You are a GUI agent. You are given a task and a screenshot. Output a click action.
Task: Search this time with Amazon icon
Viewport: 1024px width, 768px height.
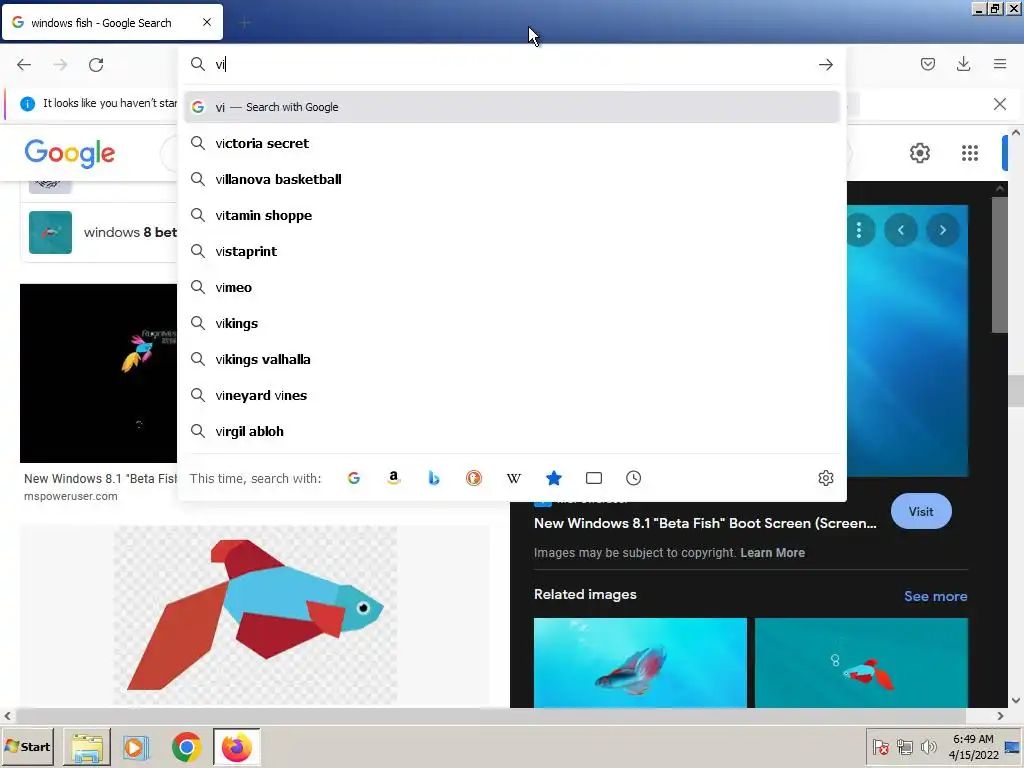pyautogui.click(x=394, y=478)
